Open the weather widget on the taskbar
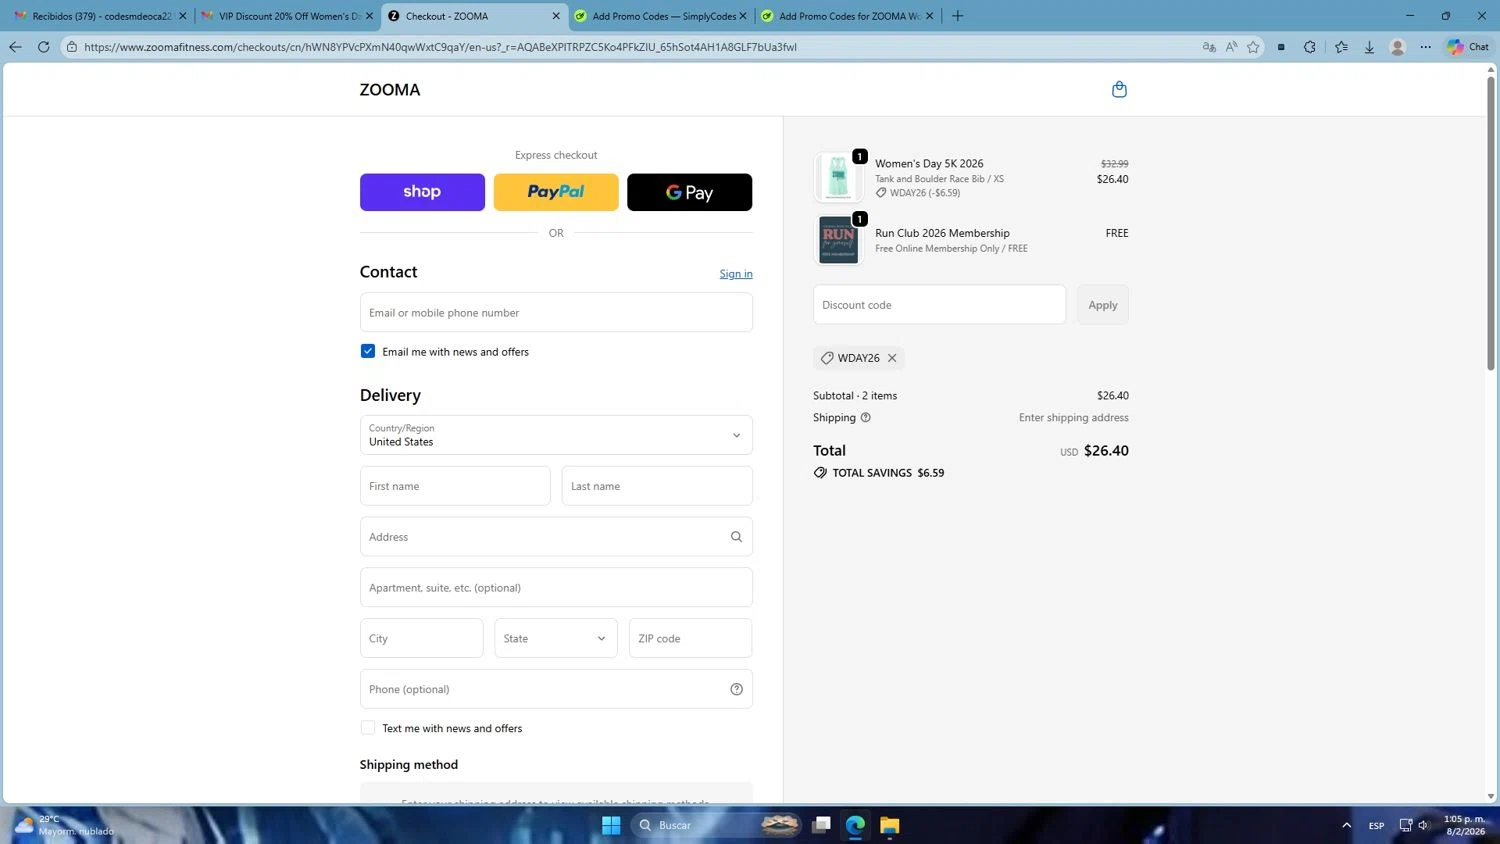 pos(64,825)
